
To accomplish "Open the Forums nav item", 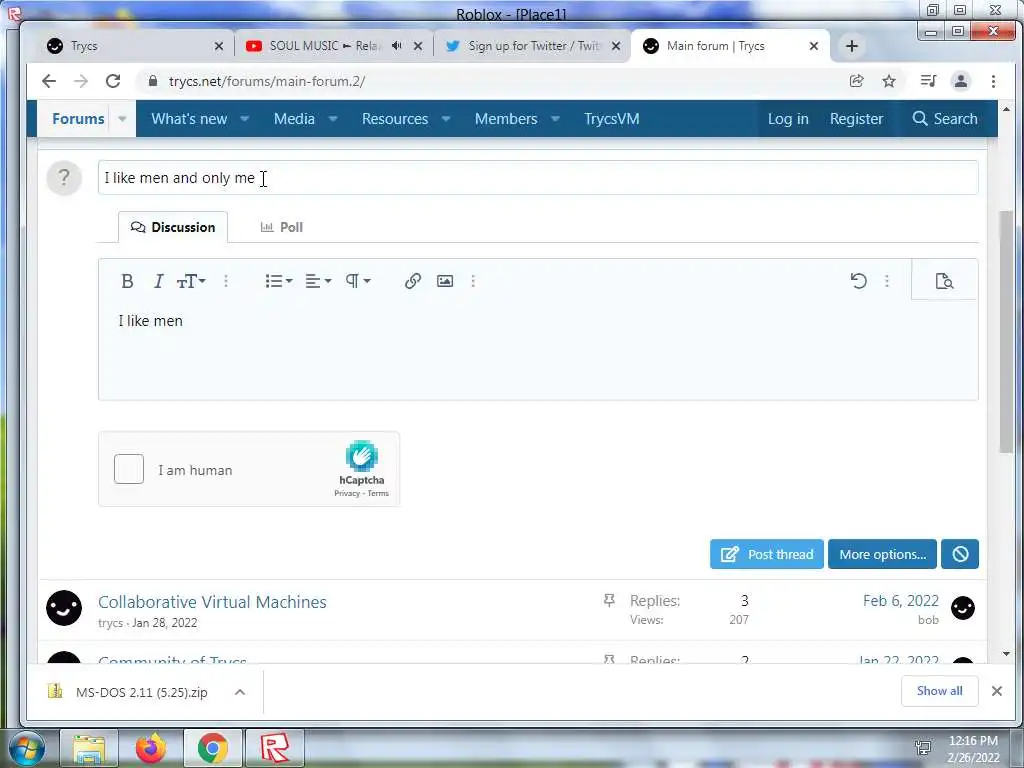I will [x=78, y=119].
